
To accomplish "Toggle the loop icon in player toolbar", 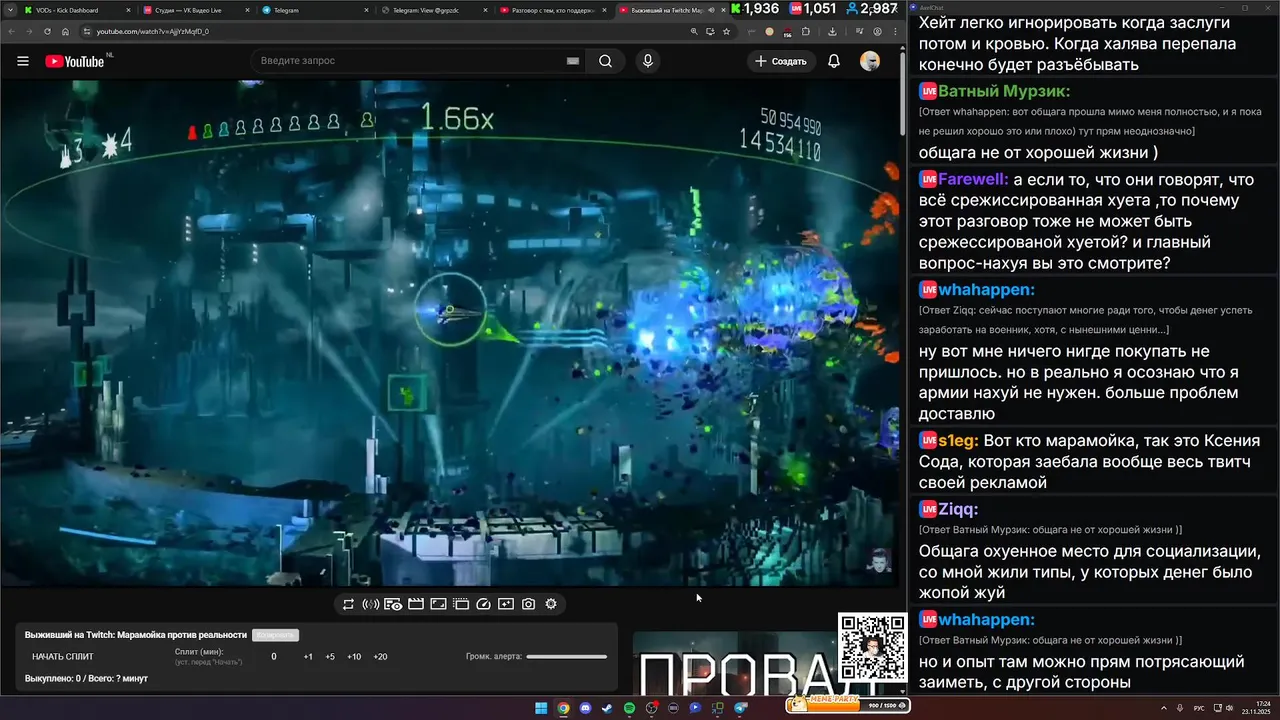I will [348, 604].
